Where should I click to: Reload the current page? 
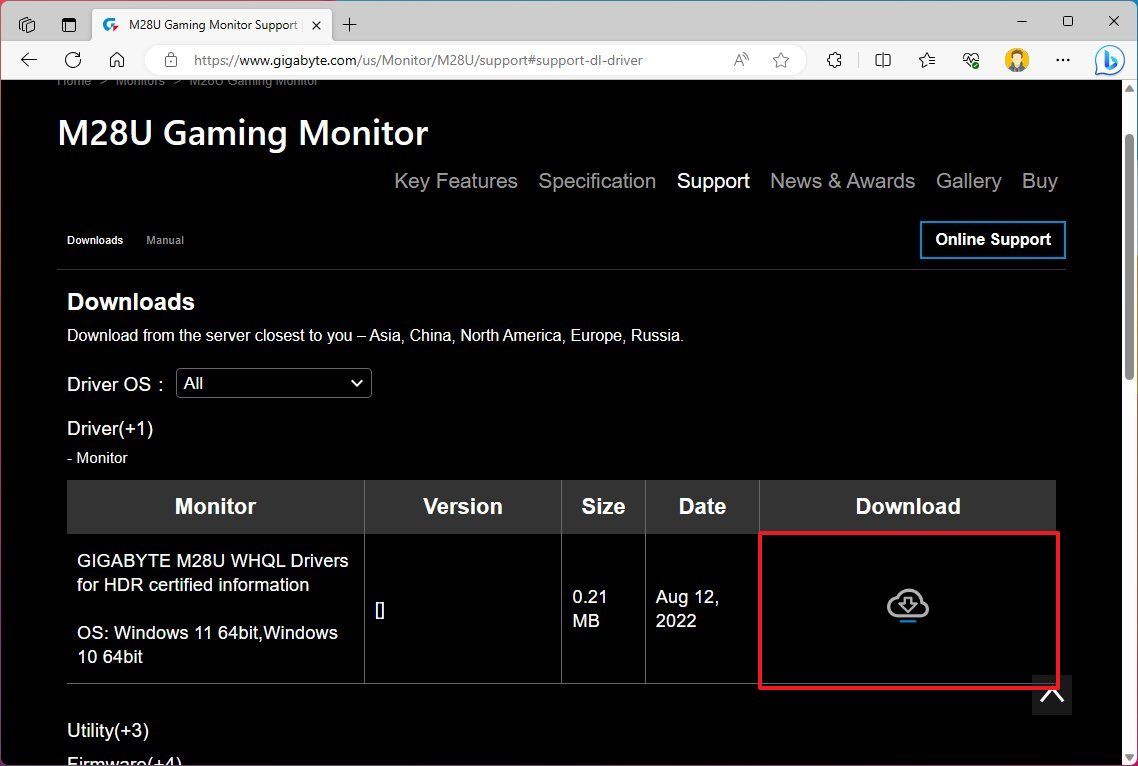(x=72, y=60)
